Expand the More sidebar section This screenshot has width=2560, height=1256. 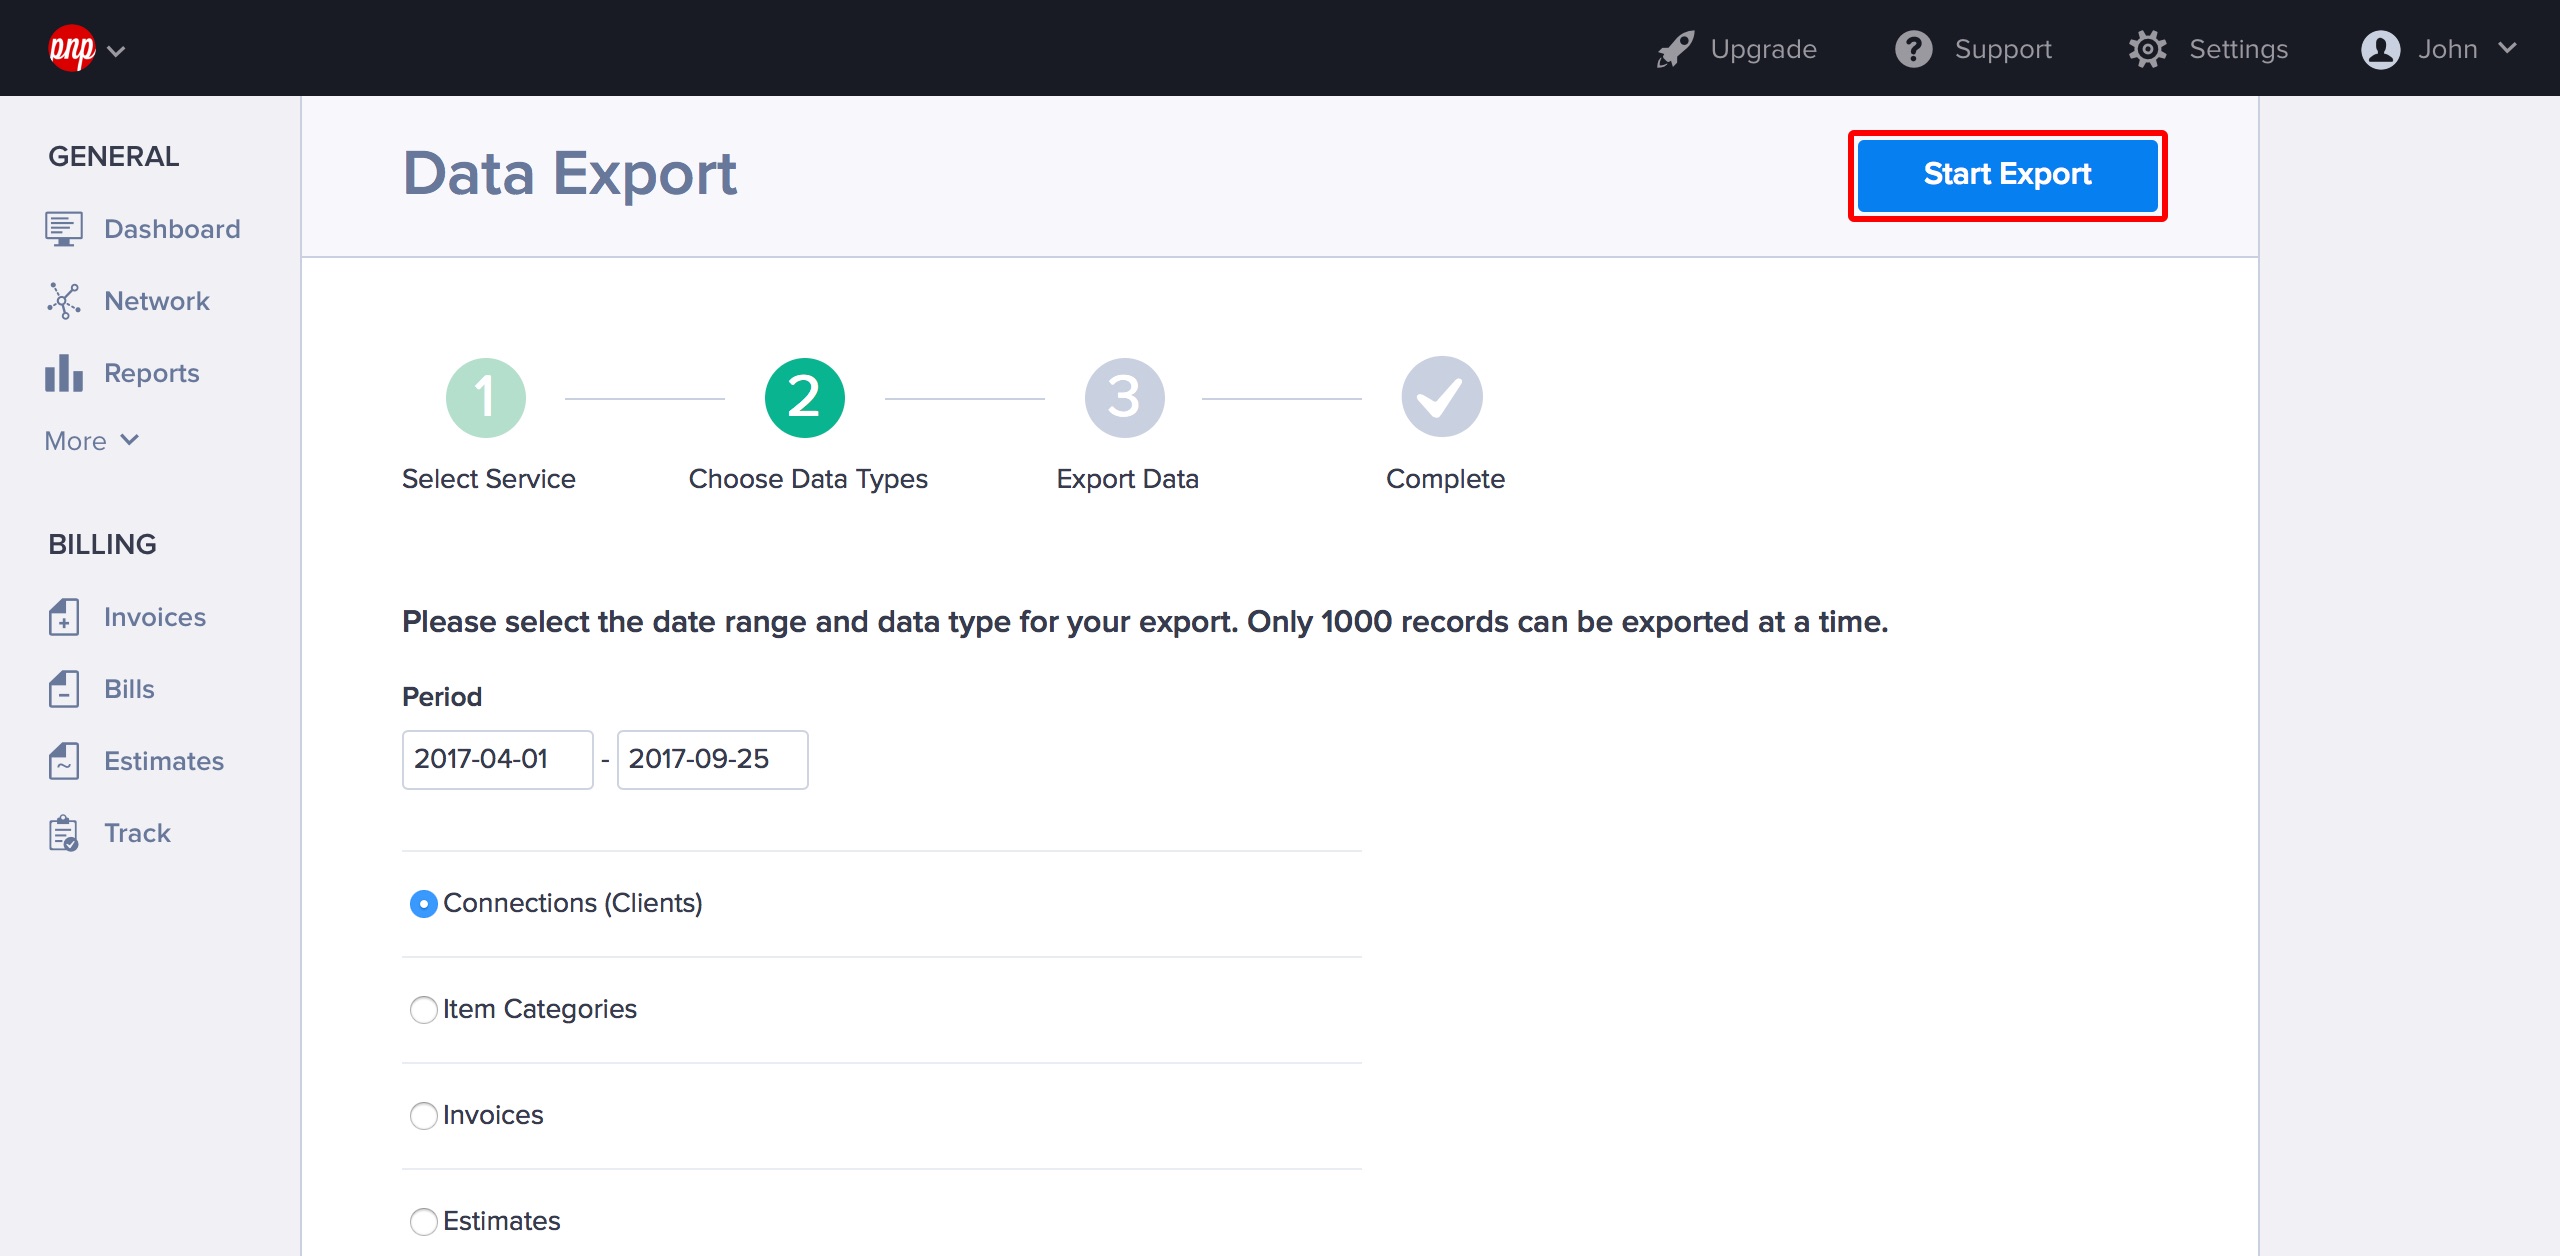(92, 441)
